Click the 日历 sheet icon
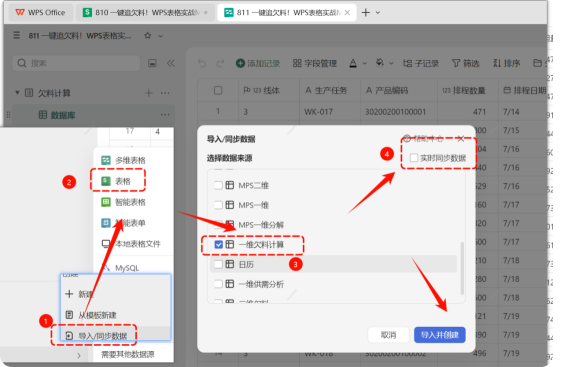Viewport: 563px width, 367px height. 230,264
